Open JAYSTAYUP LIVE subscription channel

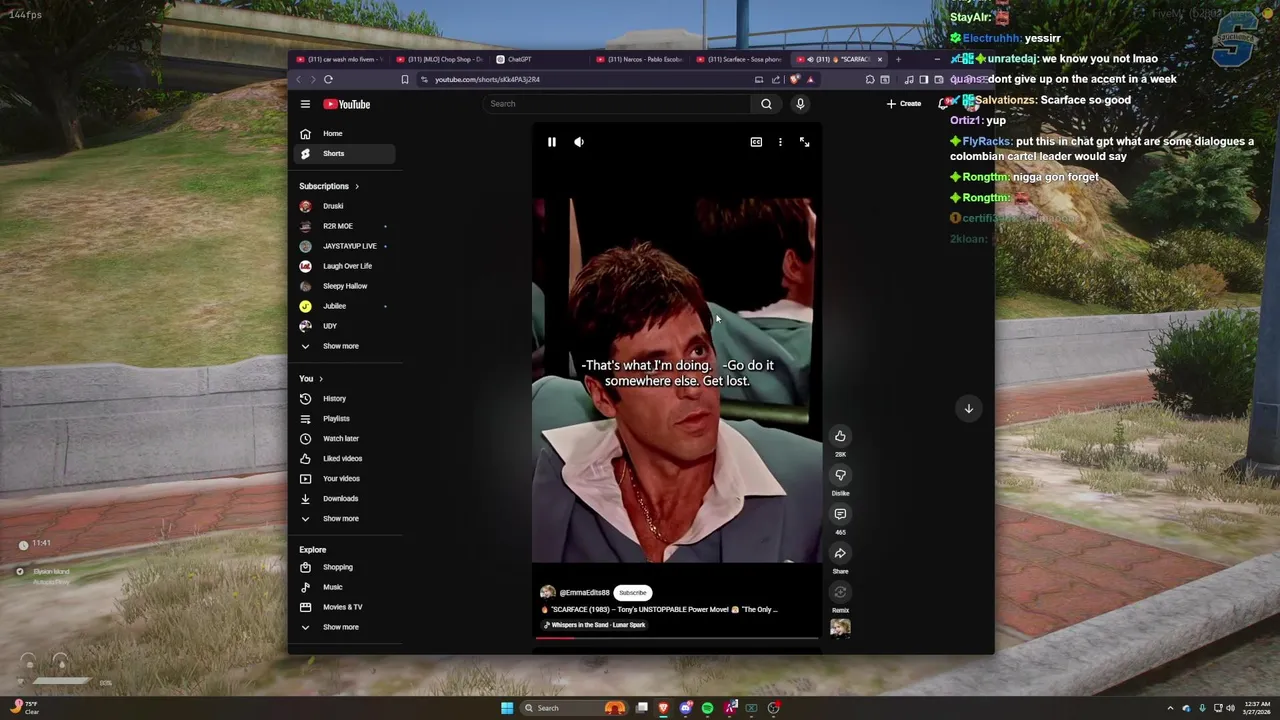click(x=345, y=246)
